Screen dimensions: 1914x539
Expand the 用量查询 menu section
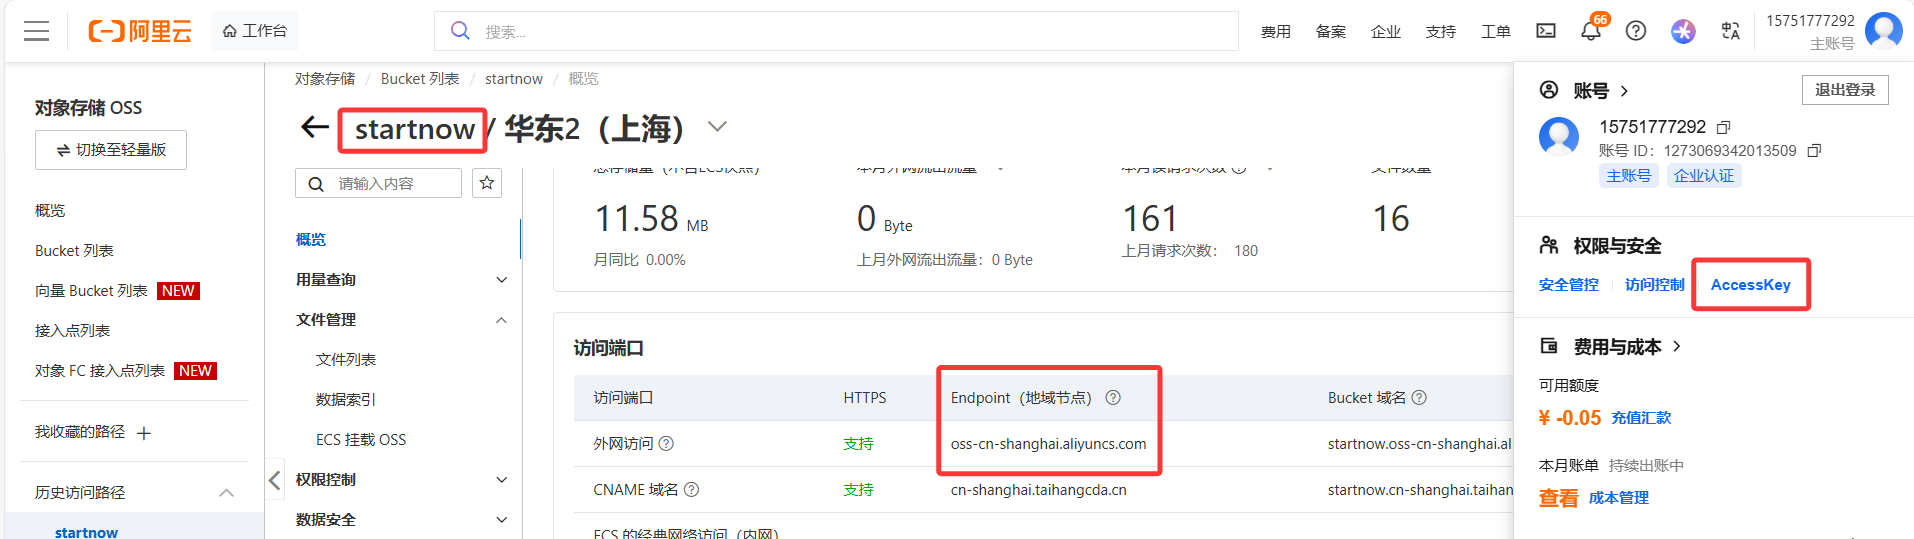click(501, 280)
